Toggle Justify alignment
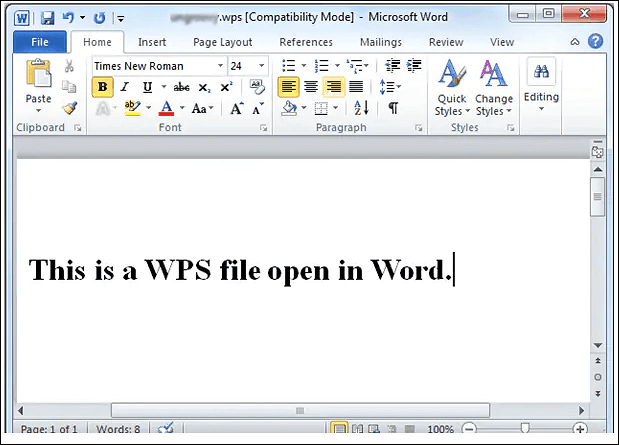Viewport: 619px width, 445px height. click(x=356, y=87)
